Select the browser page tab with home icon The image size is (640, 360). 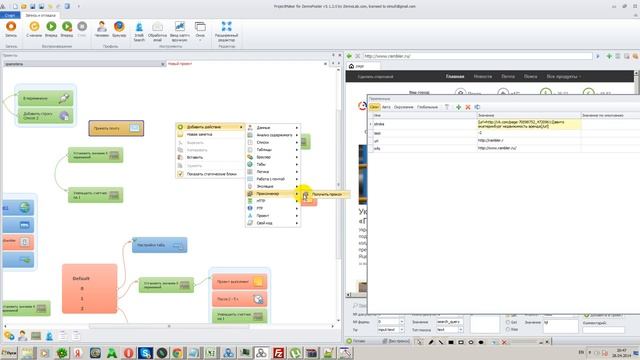(363, 66)
